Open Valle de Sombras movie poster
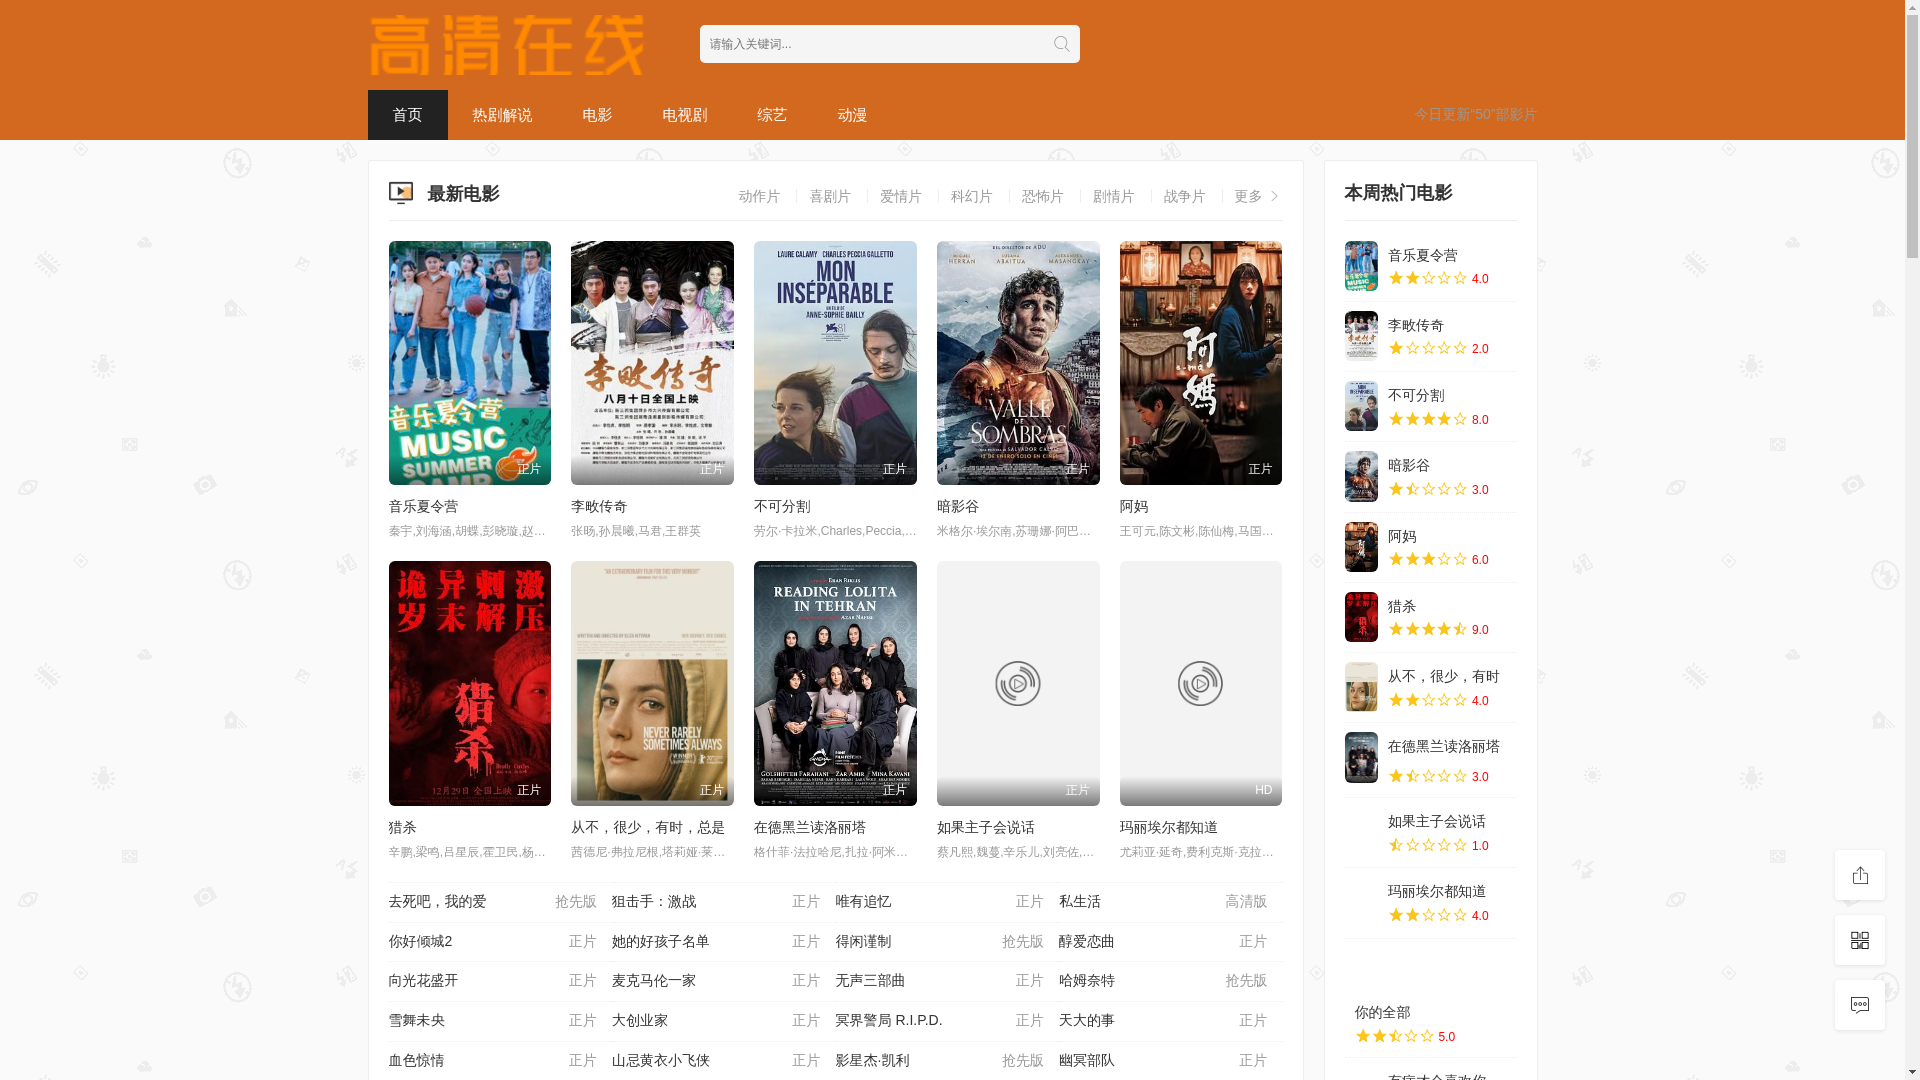Image resolution: width=1920 pixels, height=1080 pixels. (x=1018, y=363)
